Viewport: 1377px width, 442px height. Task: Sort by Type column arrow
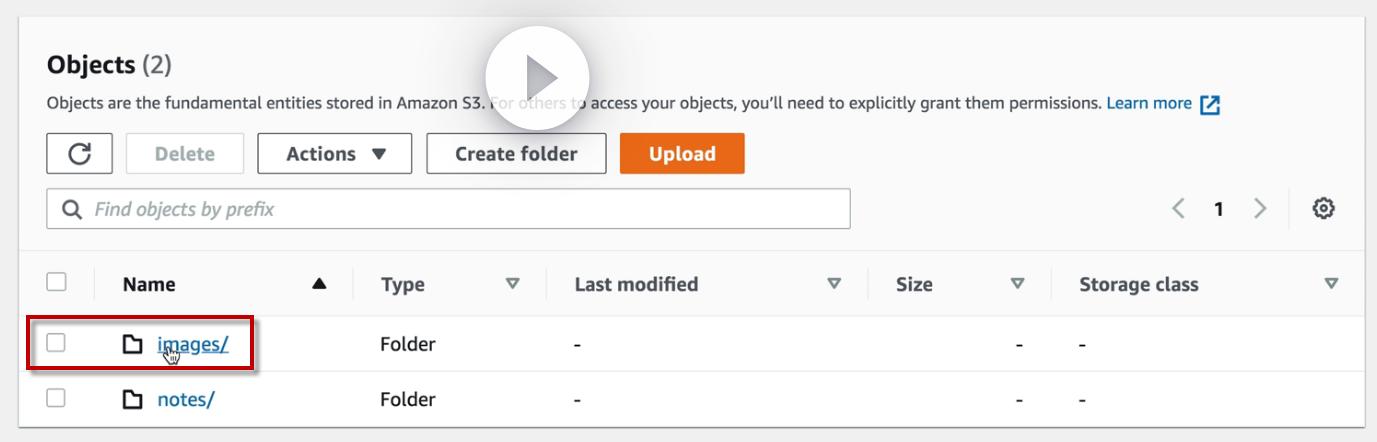[513, 284]
